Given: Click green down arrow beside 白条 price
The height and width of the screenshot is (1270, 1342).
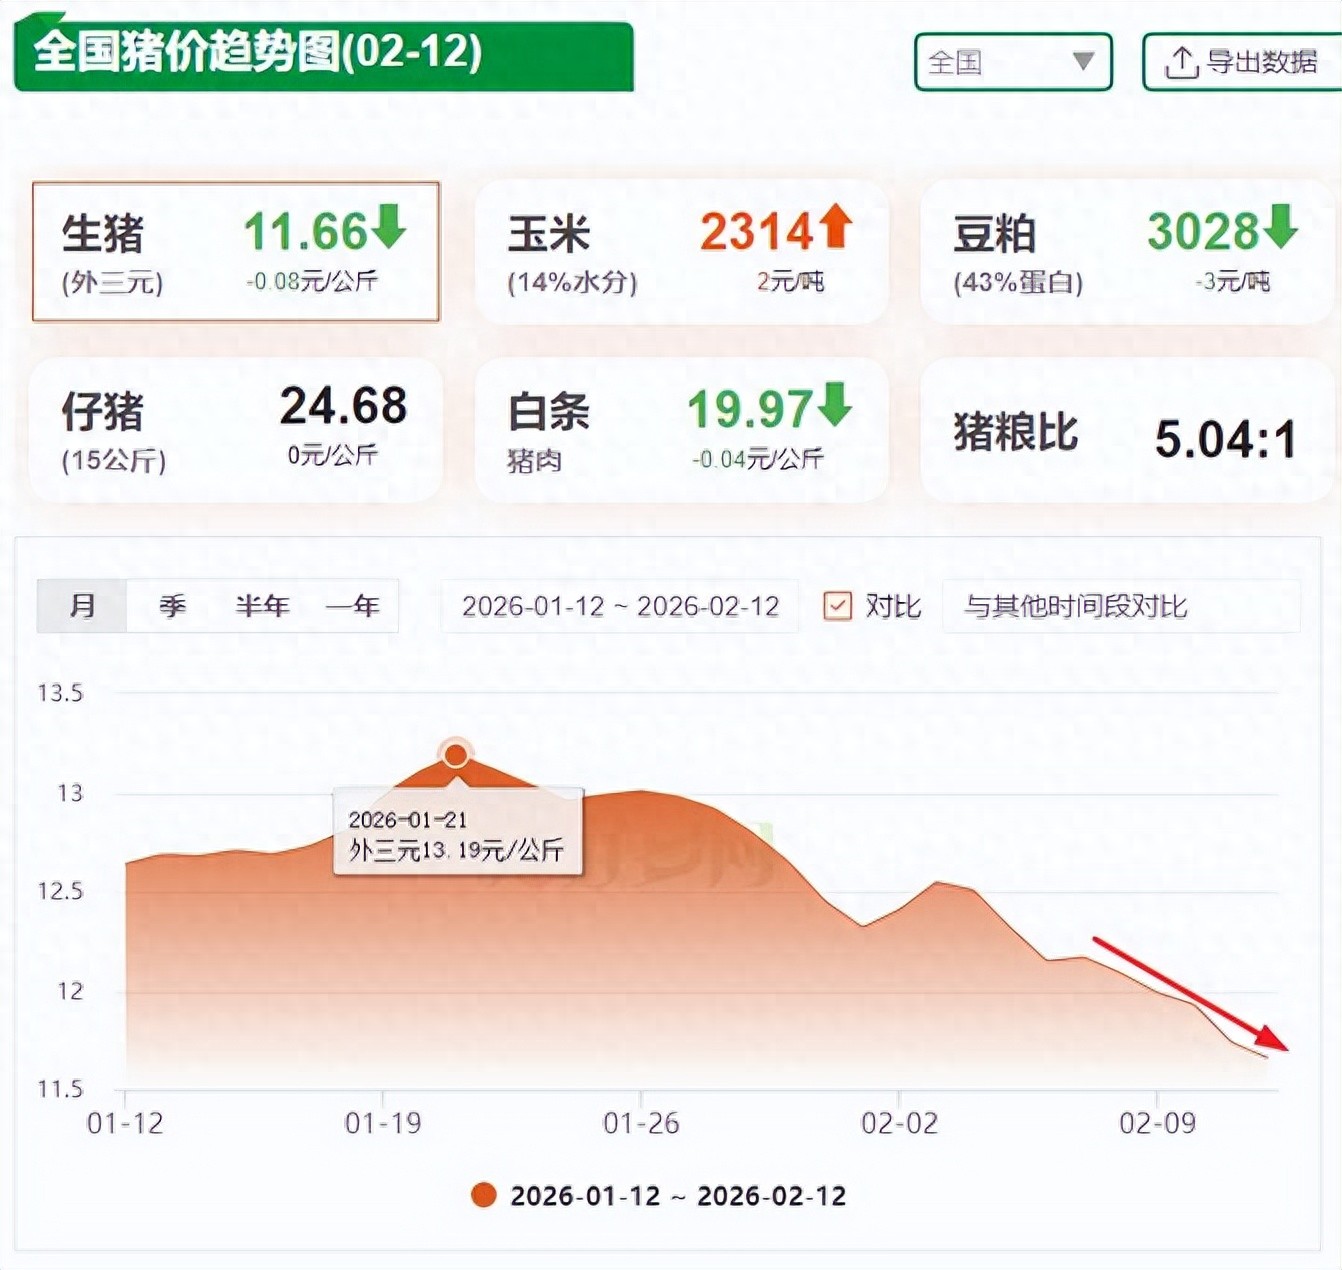Looking at the screenshot, I should 834,404.
